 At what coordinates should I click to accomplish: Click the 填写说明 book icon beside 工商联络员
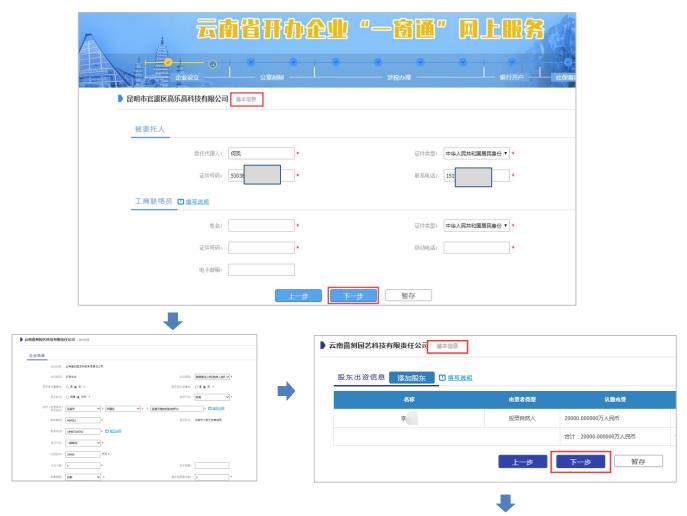(181, 202)
